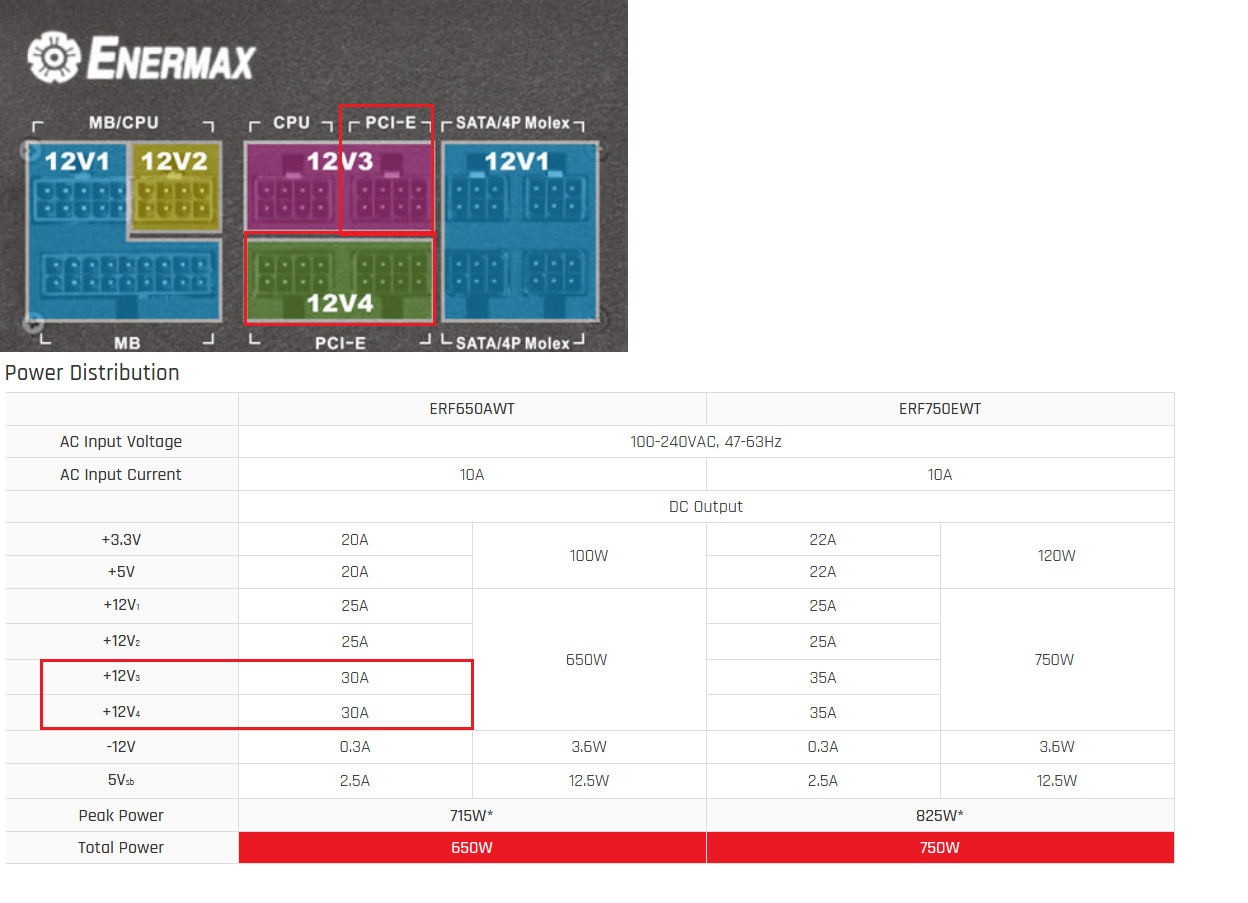Click the 100-240VAC, 47-63Hz value
This screenshot has width=1248, height=903.
point(706,442)
